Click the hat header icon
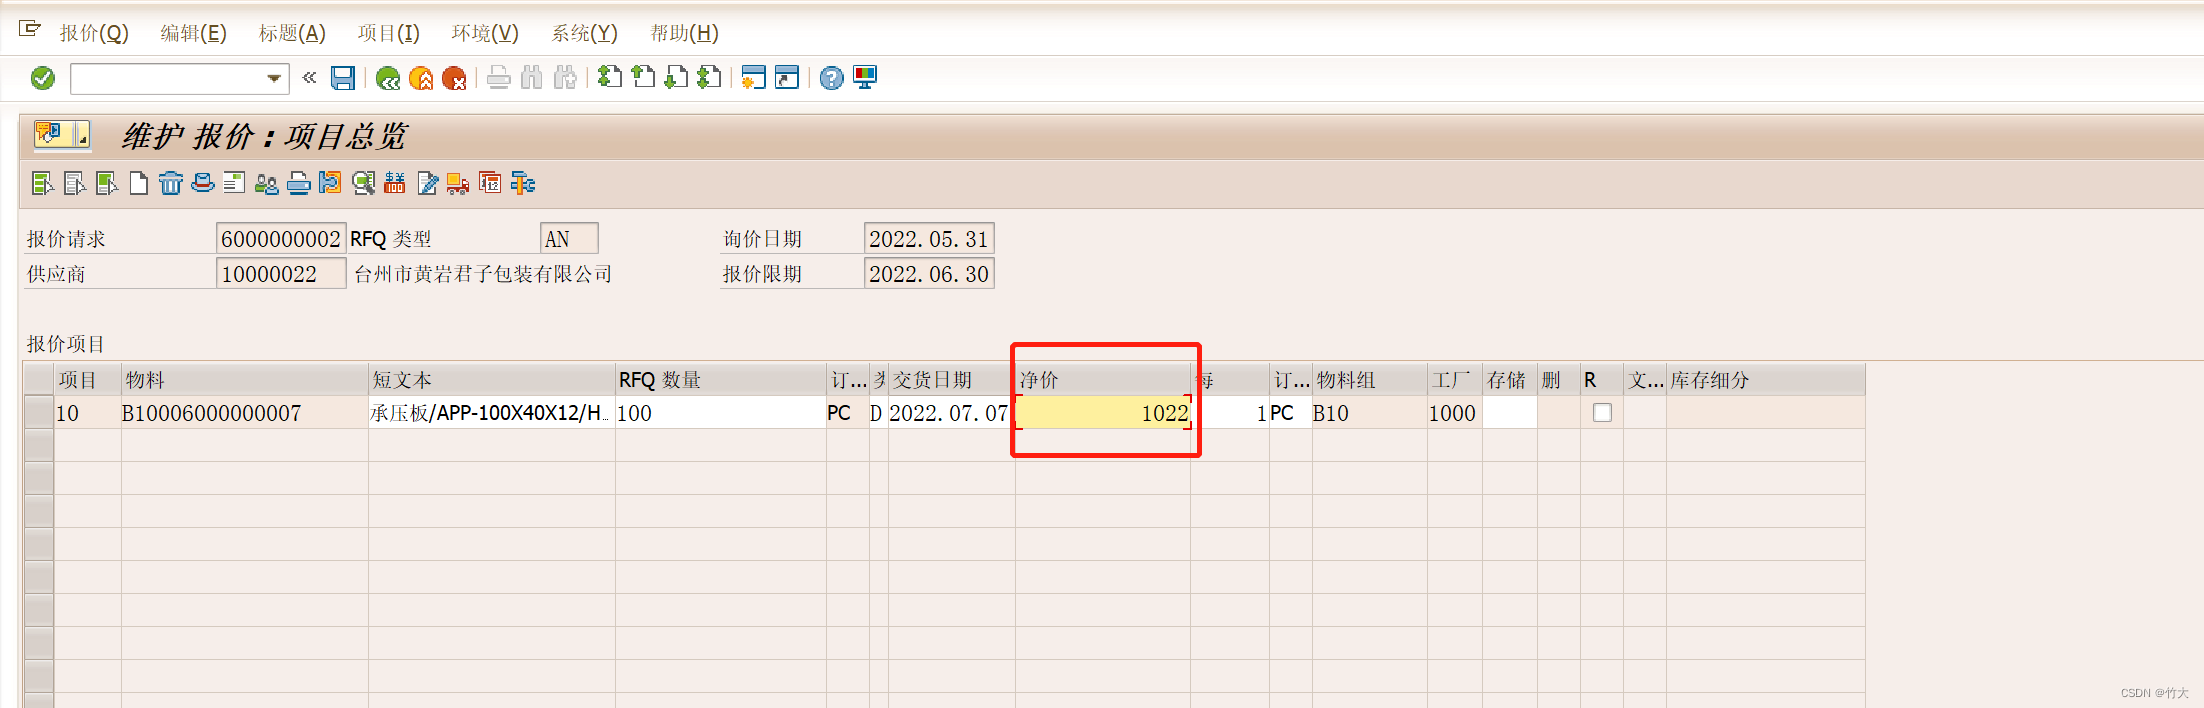 point(203,182)
